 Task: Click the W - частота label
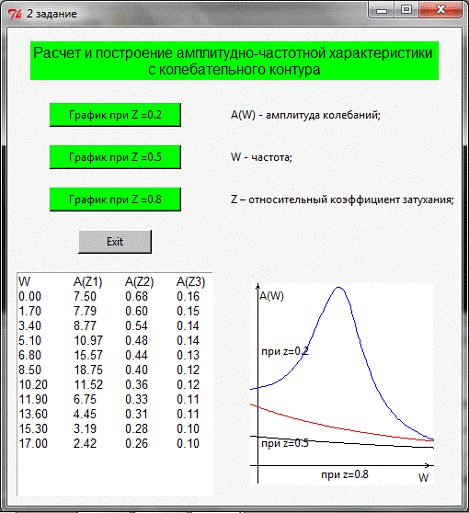pos(261,157)
